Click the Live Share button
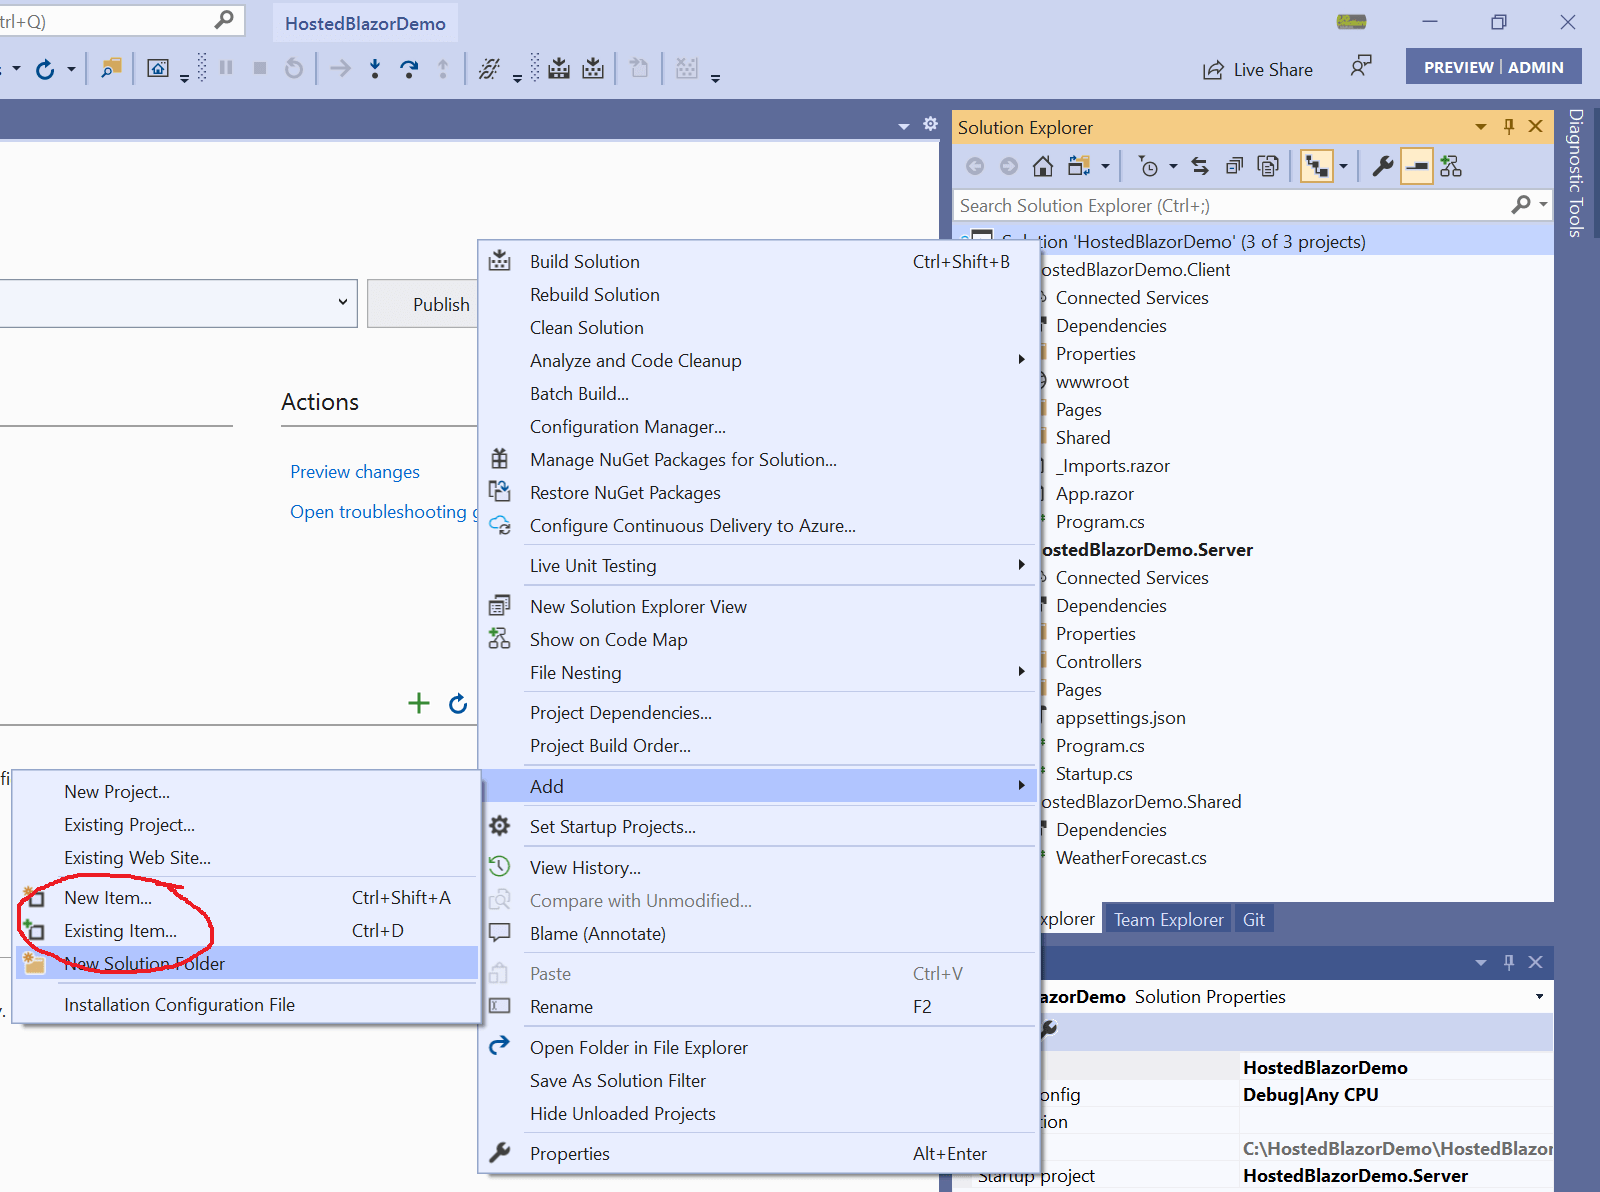Viewport: 1600px width, 1192px height. point(1258,70)
